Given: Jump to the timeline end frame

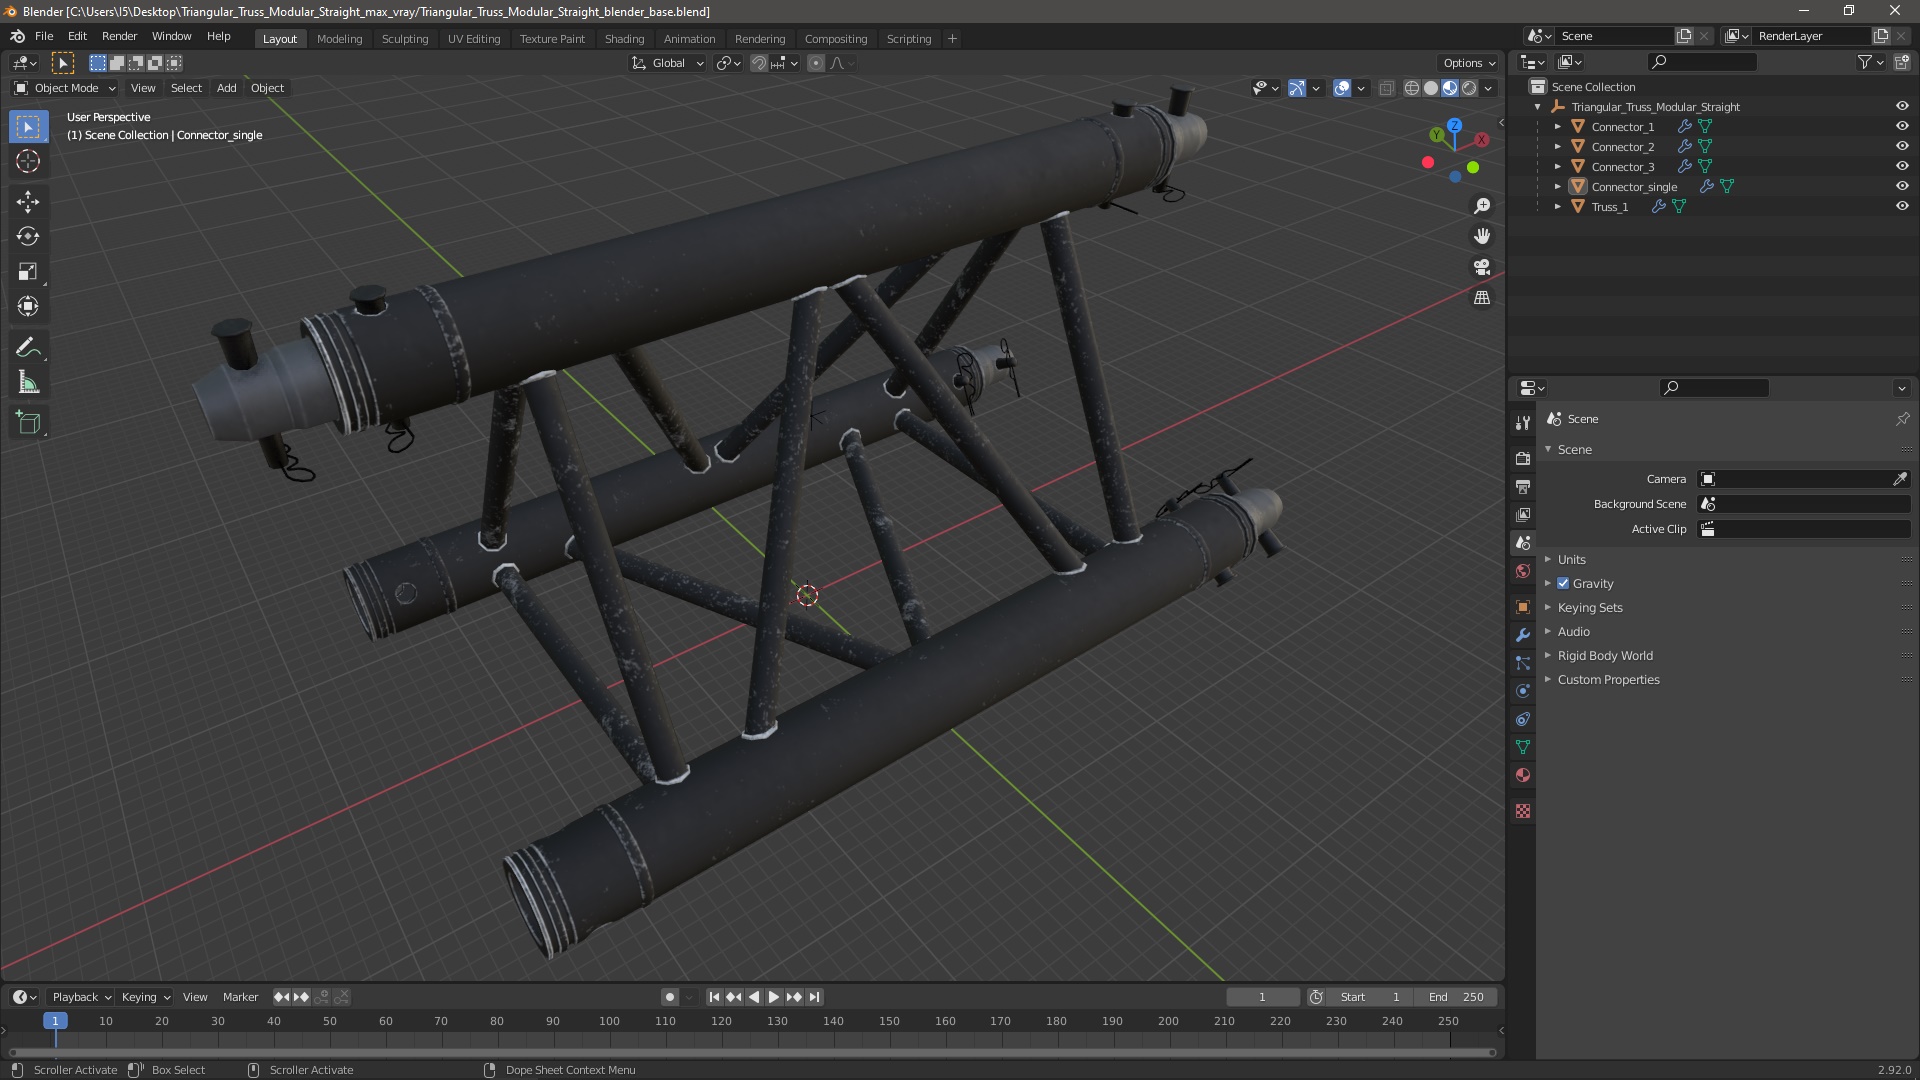Looking at the screenshot, I should [815, 997].
